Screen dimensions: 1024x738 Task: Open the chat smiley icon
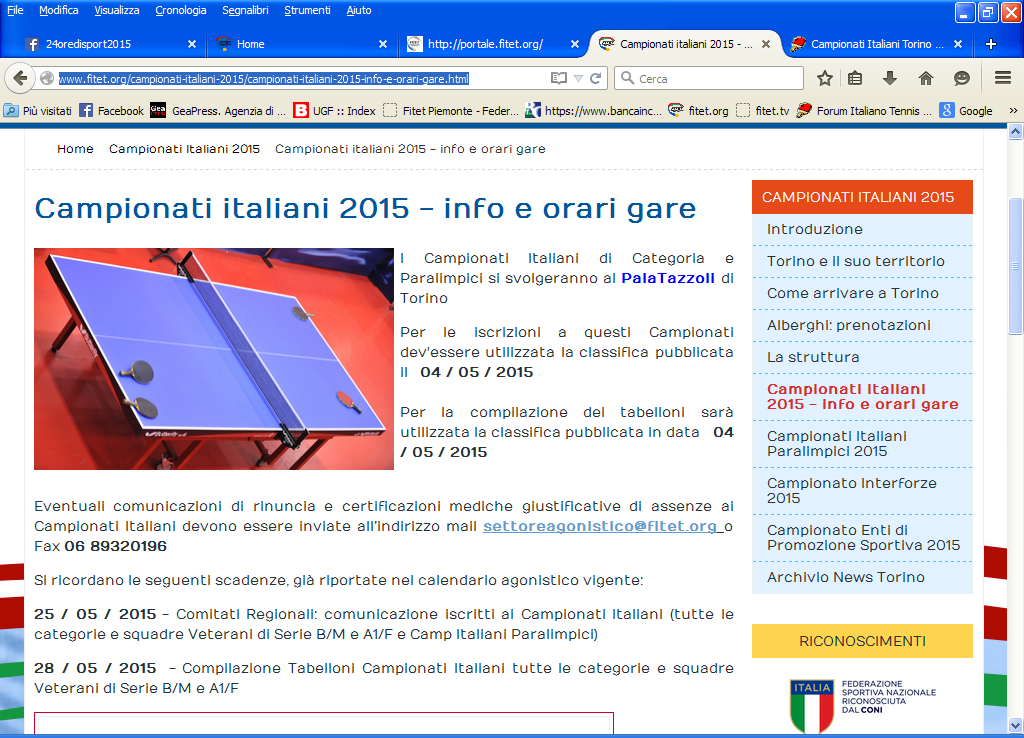(961, 78)
